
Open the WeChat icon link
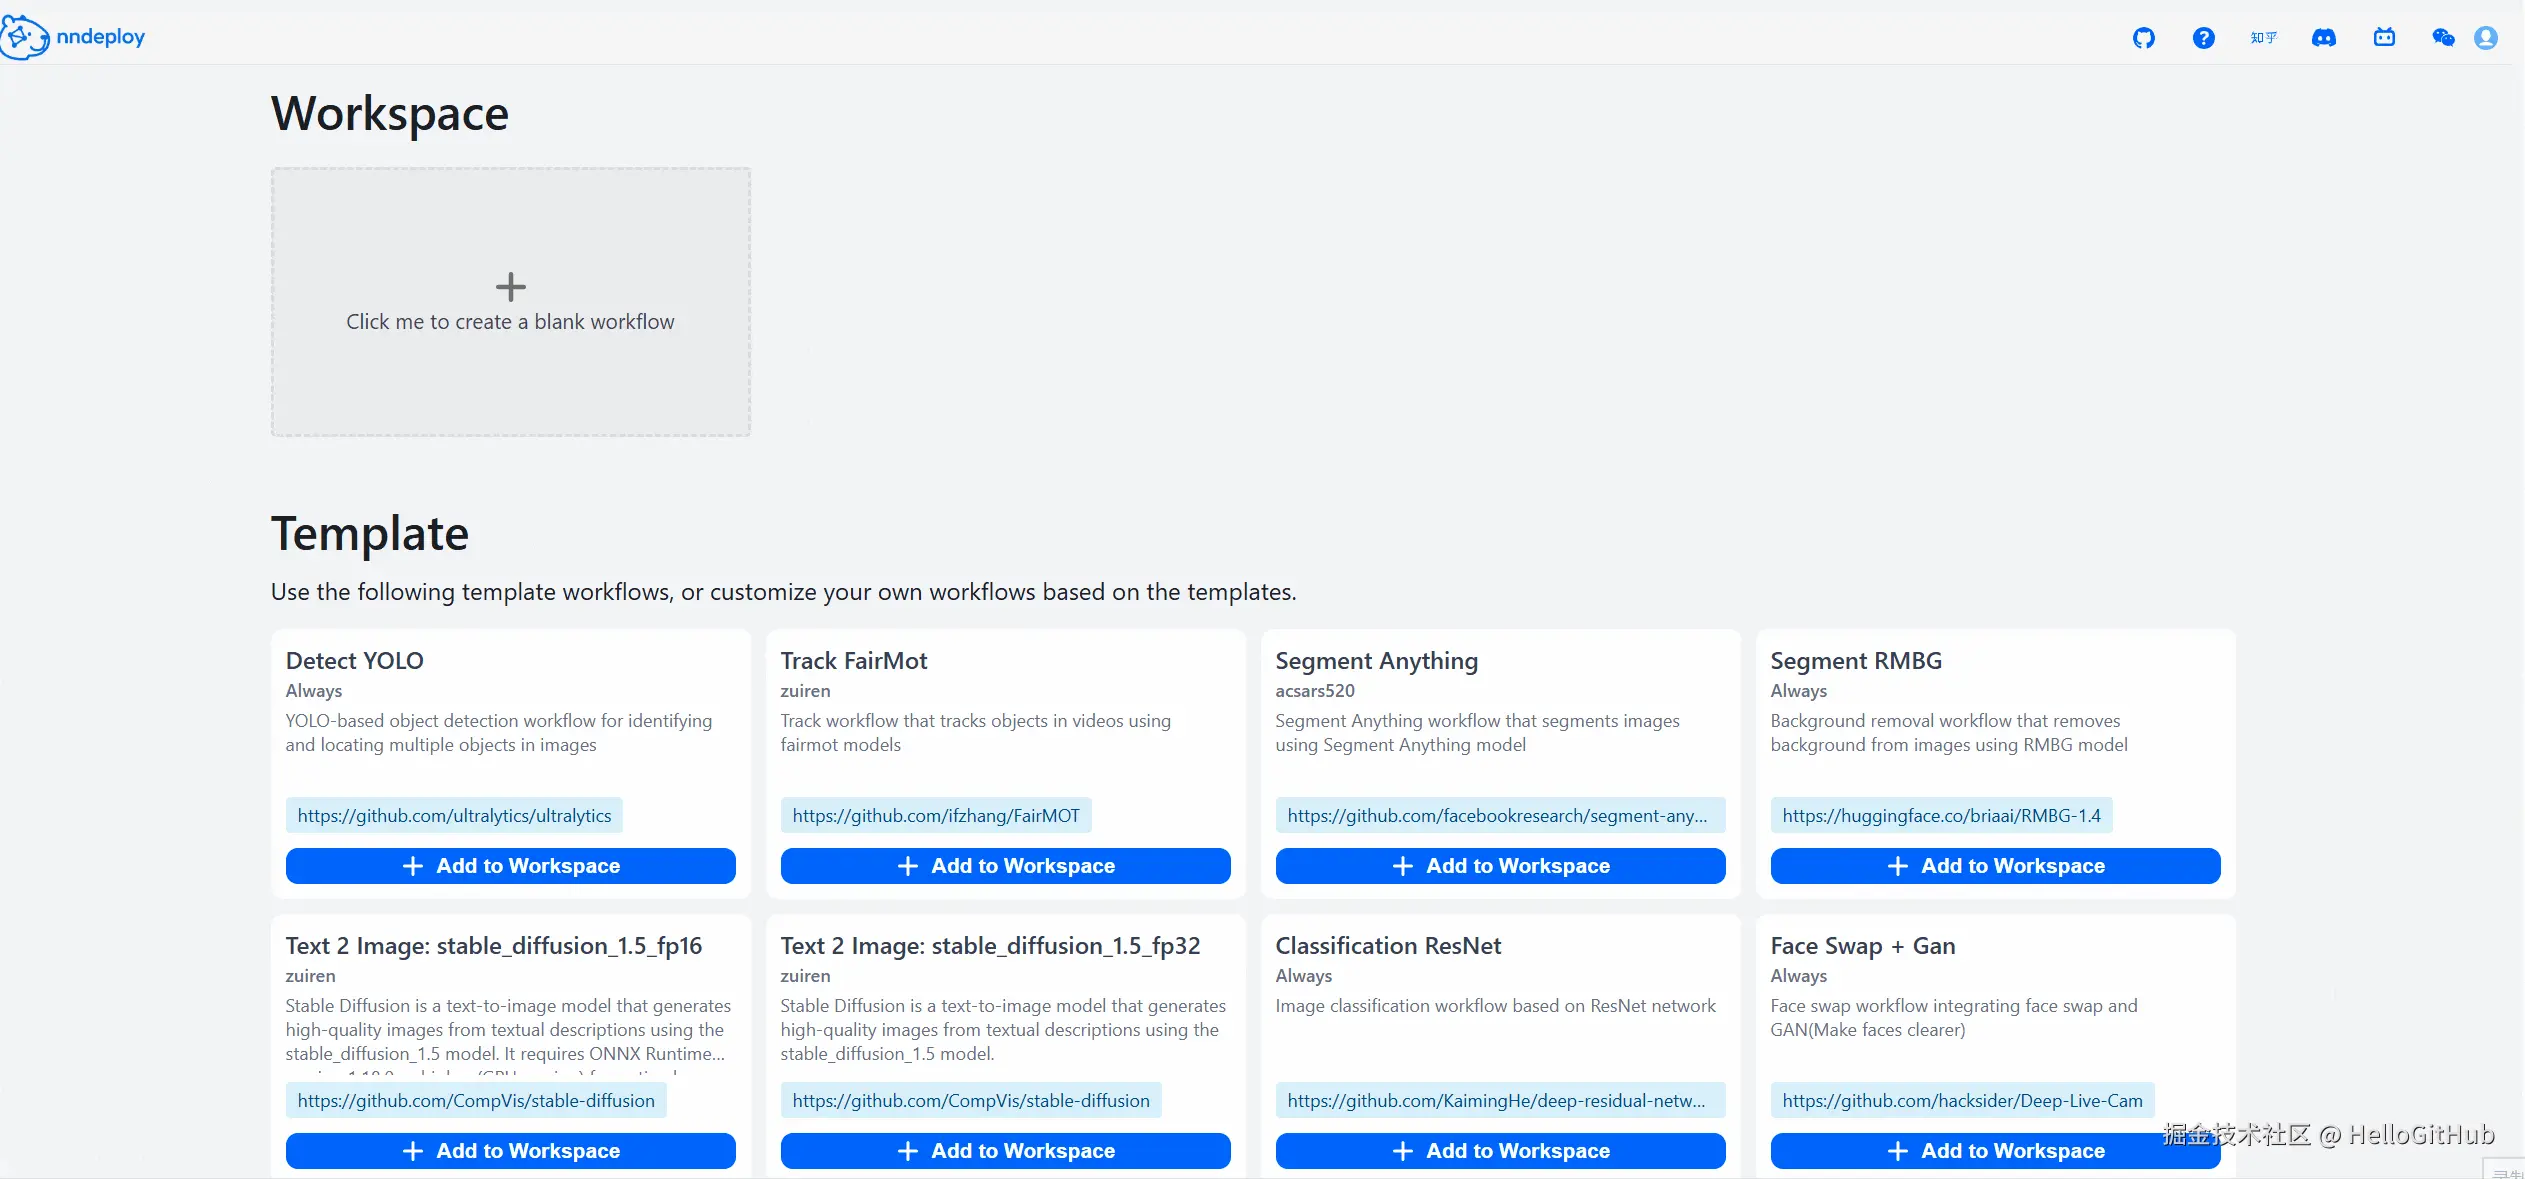(x=2443, y=38)
